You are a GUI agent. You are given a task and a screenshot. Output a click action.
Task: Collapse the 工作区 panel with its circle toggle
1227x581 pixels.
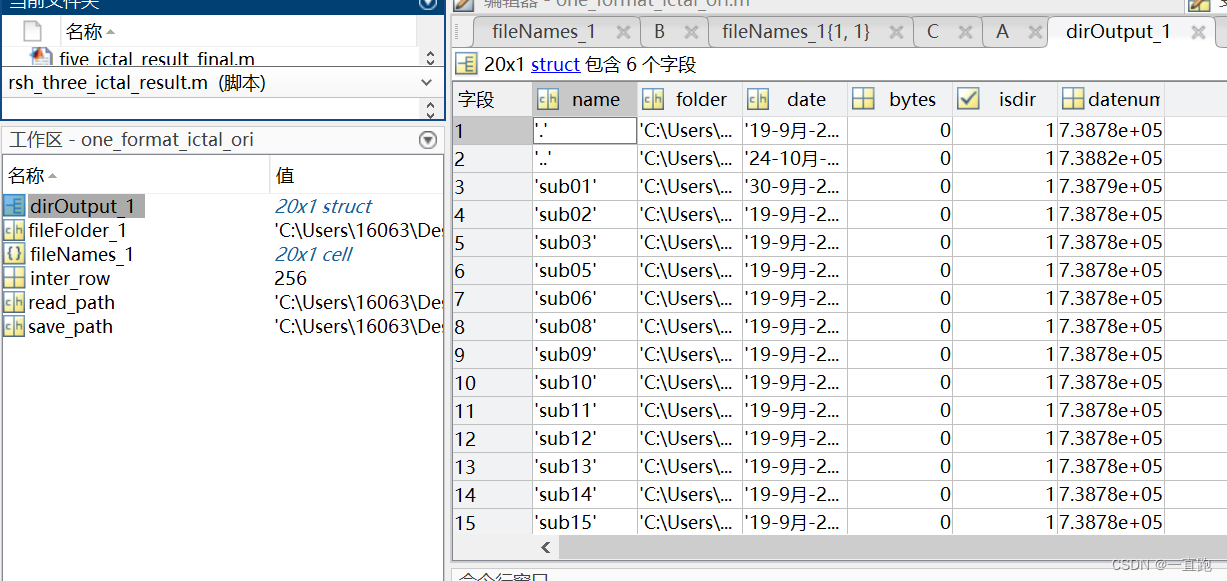pyautogui.click(x=428, y=139)
